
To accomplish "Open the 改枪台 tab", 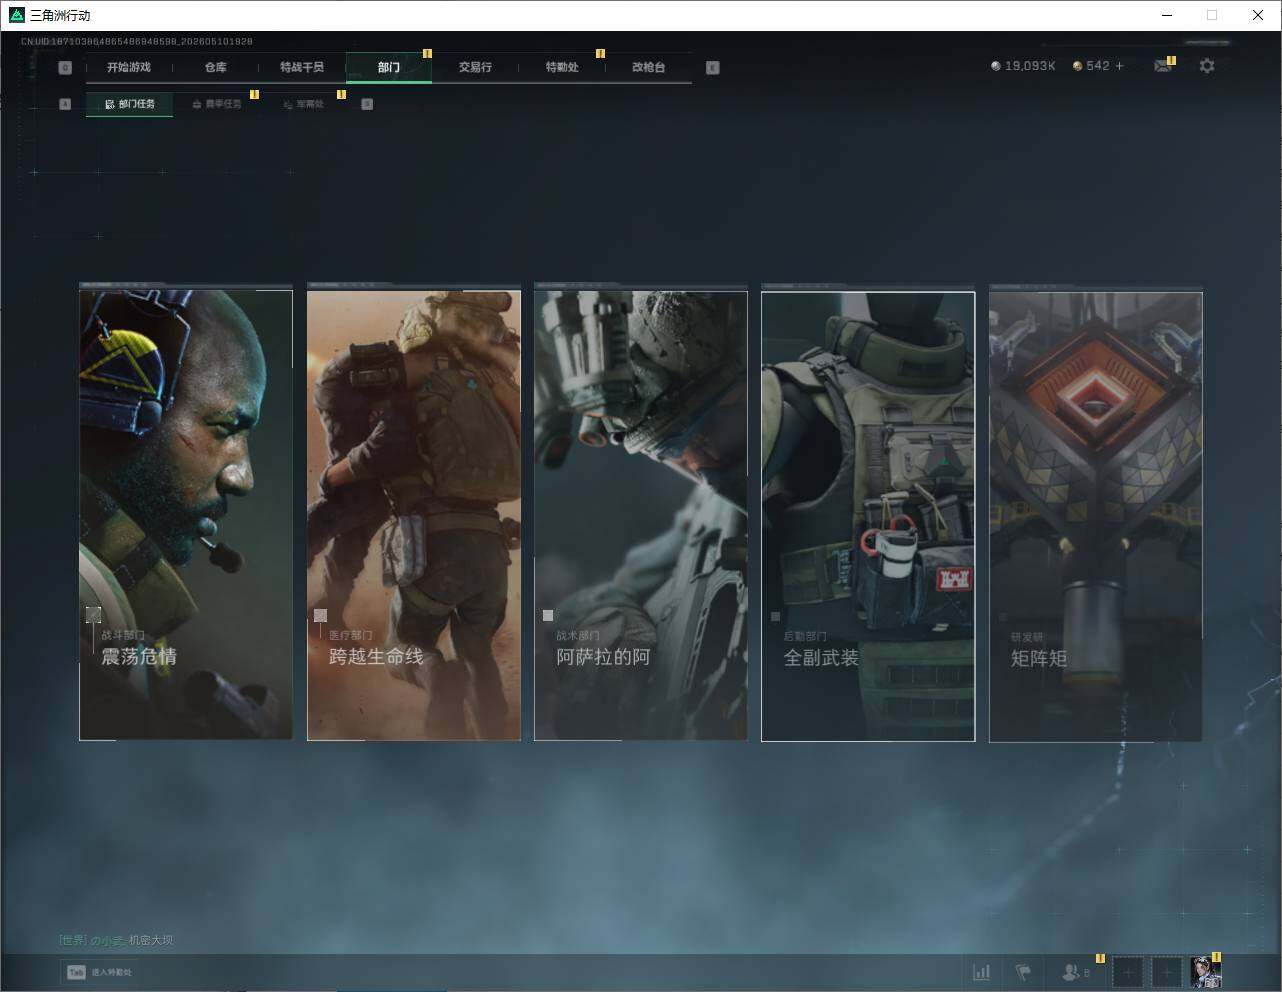I will coord(648,67).
